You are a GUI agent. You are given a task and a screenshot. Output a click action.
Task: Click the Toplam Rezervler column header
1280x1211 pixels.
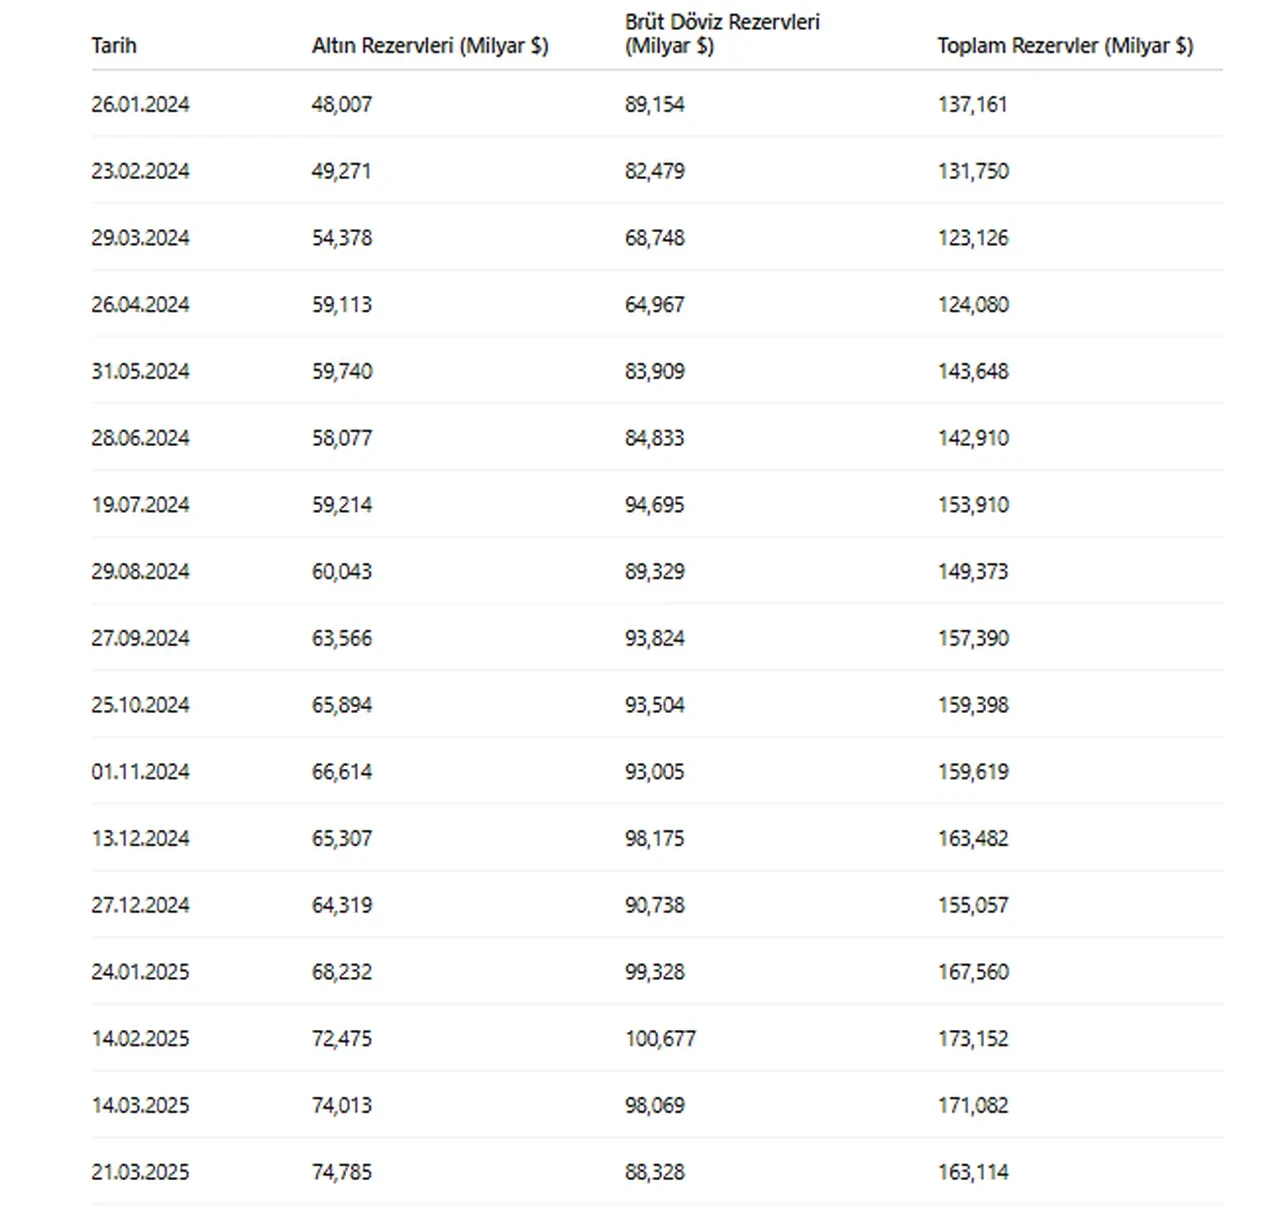click(1065, 46)
